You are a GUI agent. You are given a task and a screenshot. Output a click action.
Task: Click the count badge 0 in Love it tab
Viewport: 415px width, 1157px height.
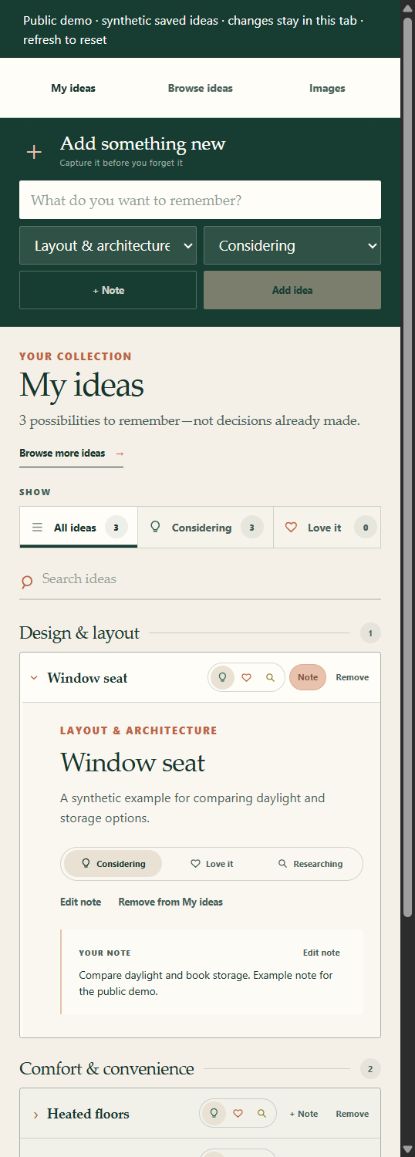click(x=366, y=528)
